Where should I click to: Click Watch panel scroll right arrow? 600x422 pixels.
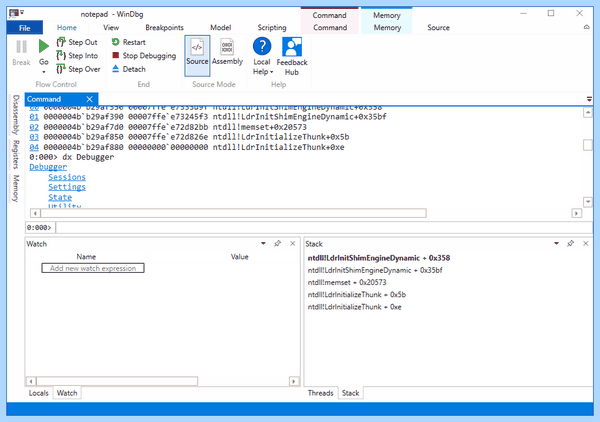(293, 381)
